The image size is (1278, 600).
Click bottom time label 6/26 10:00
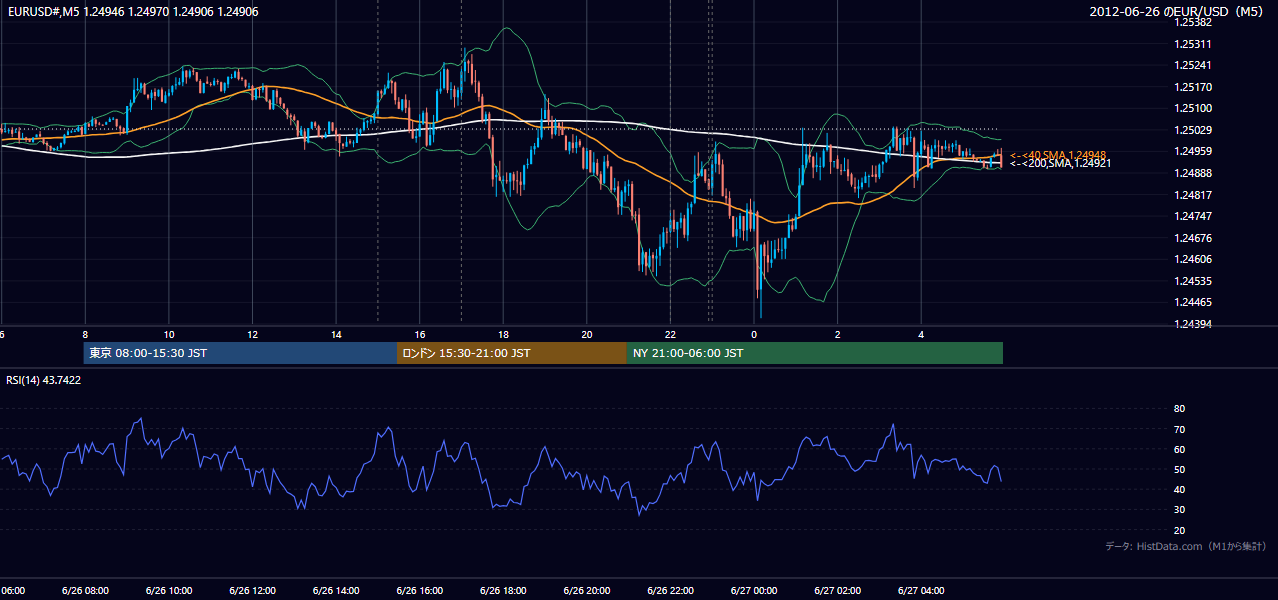[168, 591]
